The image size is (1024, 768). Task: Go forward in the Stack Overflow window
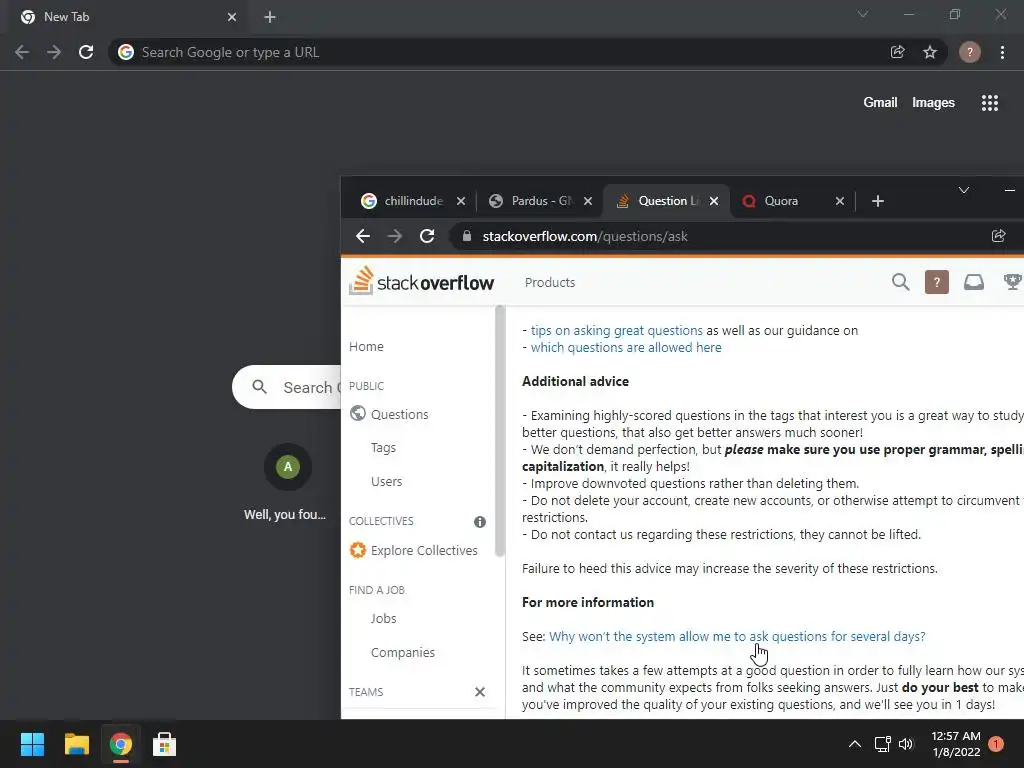pos(394,236)
